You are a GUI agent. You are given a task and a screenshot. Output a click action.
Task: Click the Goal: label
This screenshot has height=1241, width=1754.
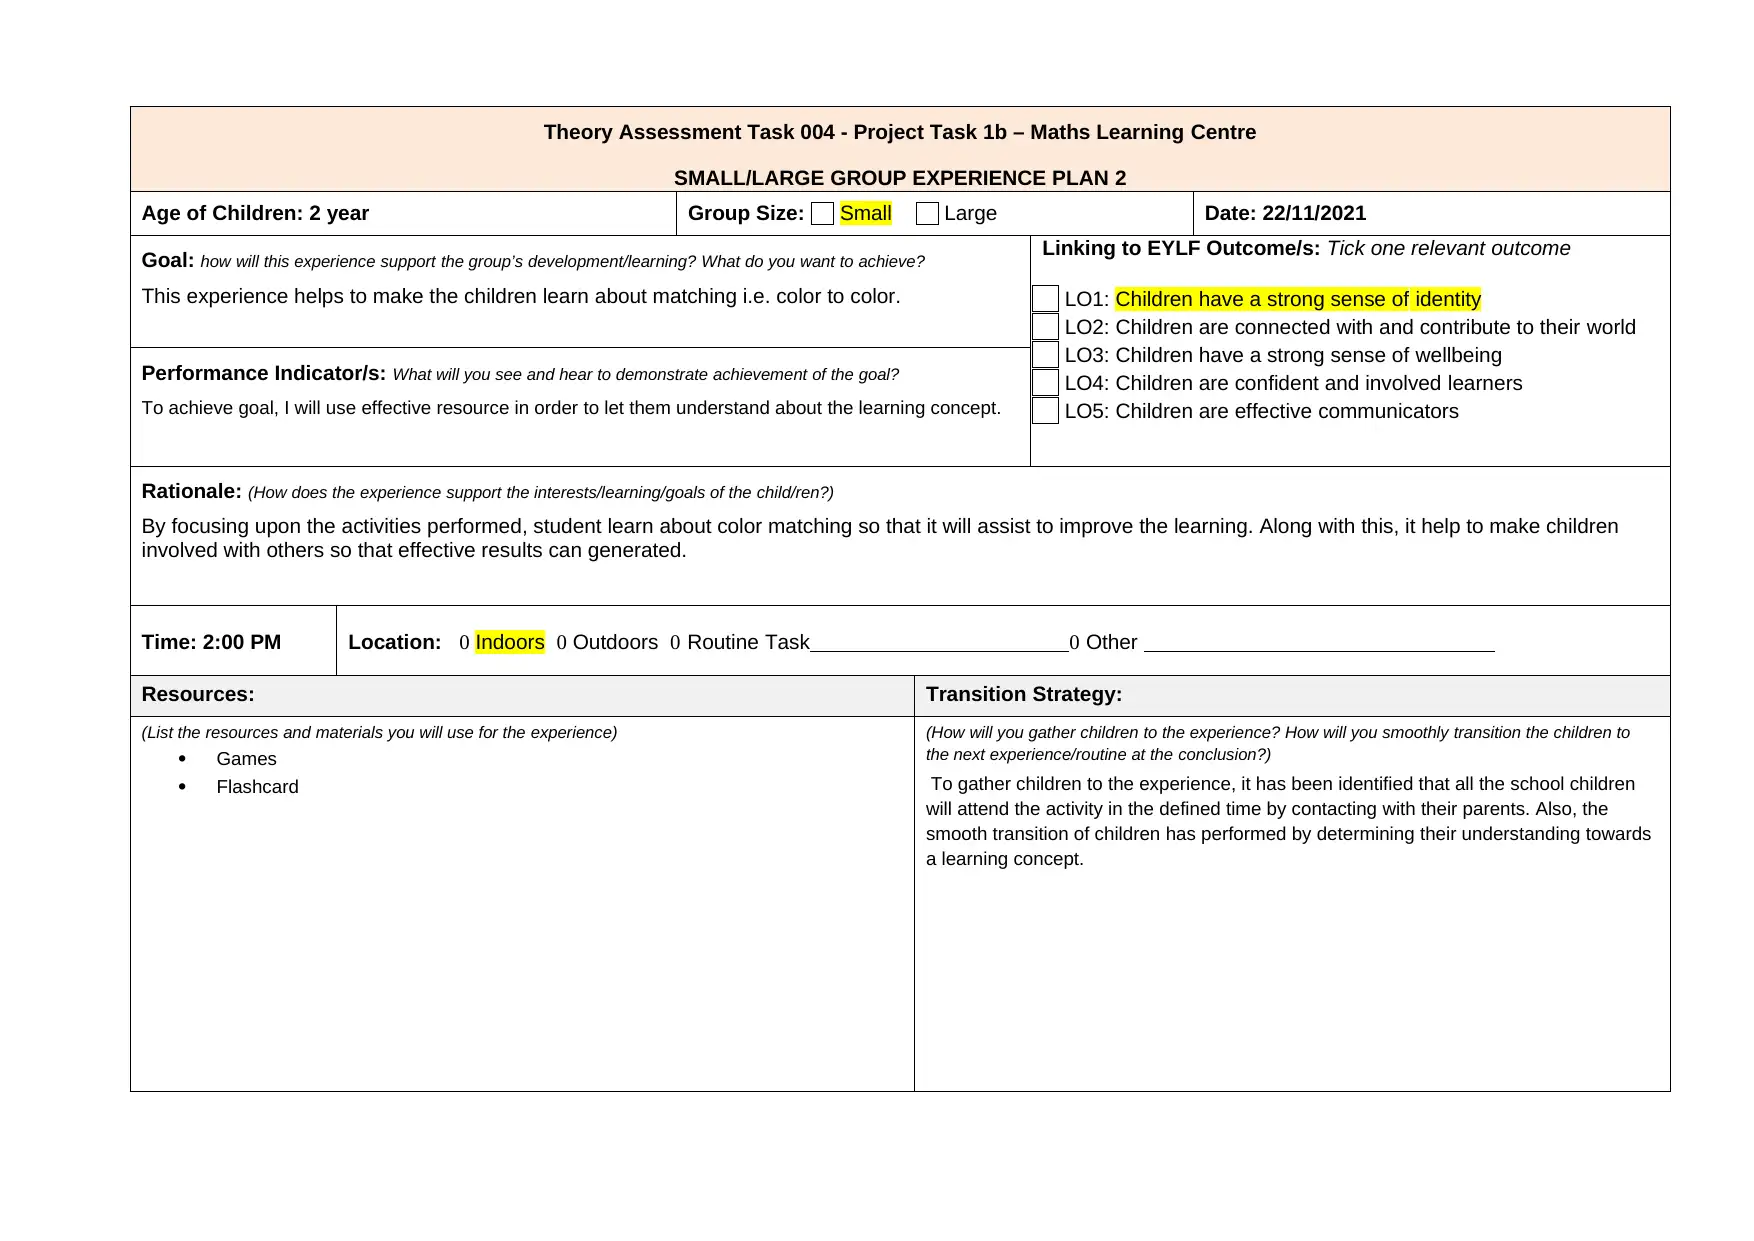pos(168,260)
